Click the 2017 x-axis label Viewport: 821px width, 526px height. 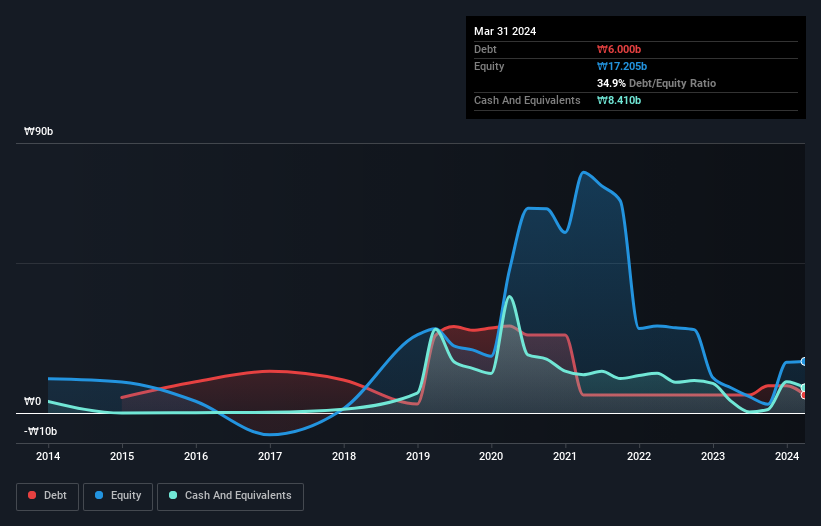coord(270,456)
